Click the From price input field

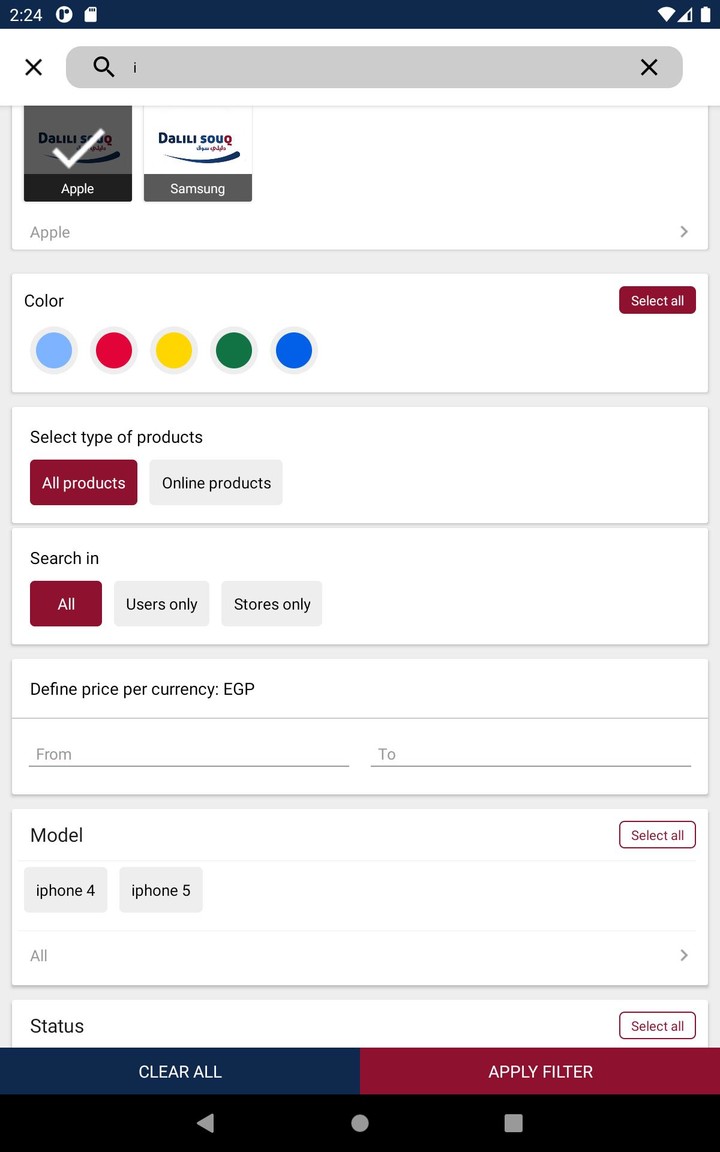188,754
